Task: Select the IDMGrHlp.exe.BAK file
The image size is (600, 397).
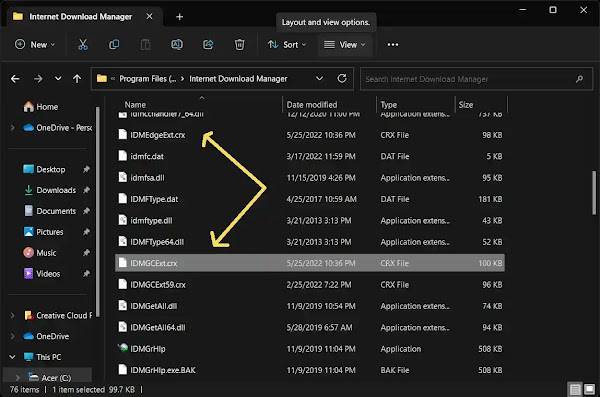Action: (310, 370)
